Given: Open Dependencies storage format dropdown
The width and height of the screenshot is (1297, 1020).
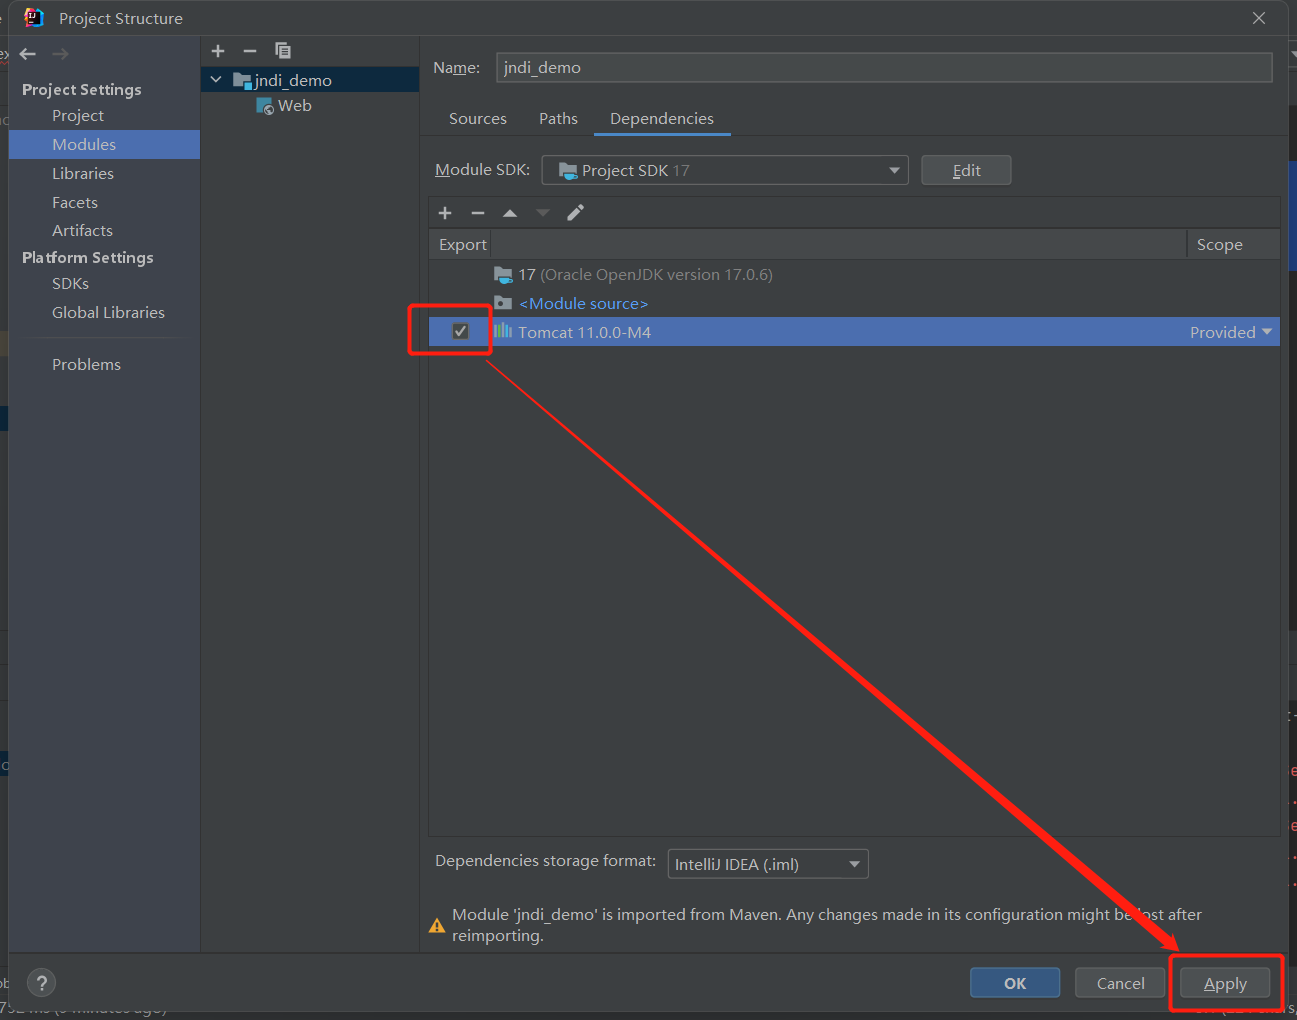Looking at the screenshot, I should pyautogui.click(x=768, y=864).
